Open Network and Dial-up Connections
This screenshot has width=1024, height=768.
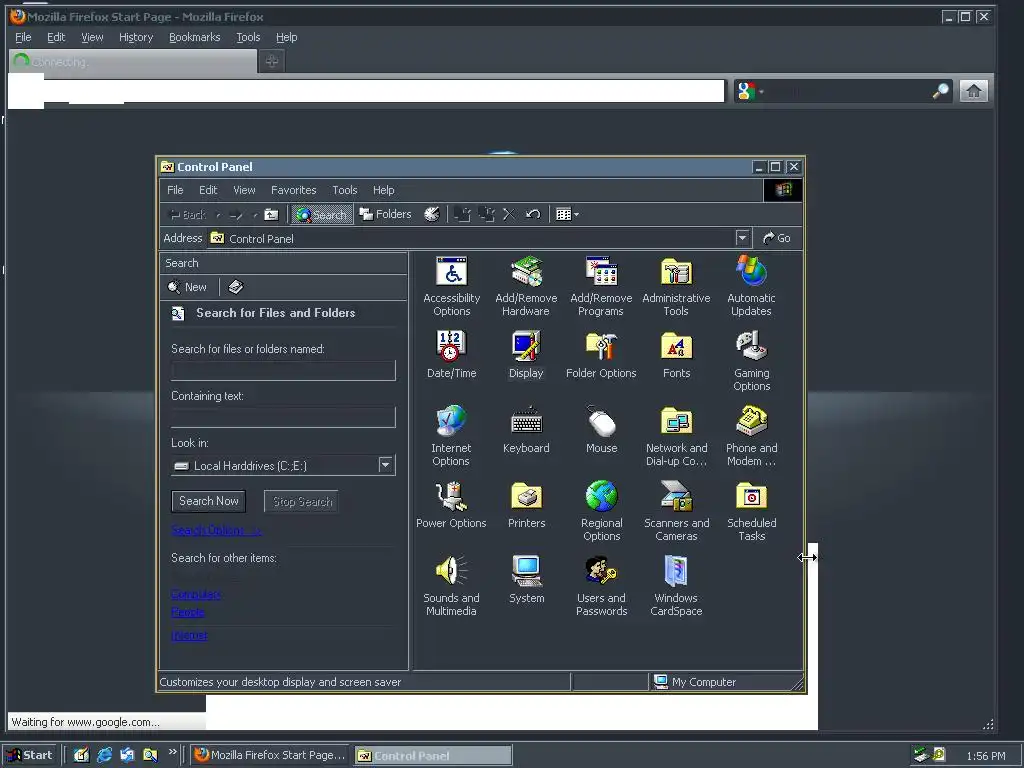[x=676, y=436]
